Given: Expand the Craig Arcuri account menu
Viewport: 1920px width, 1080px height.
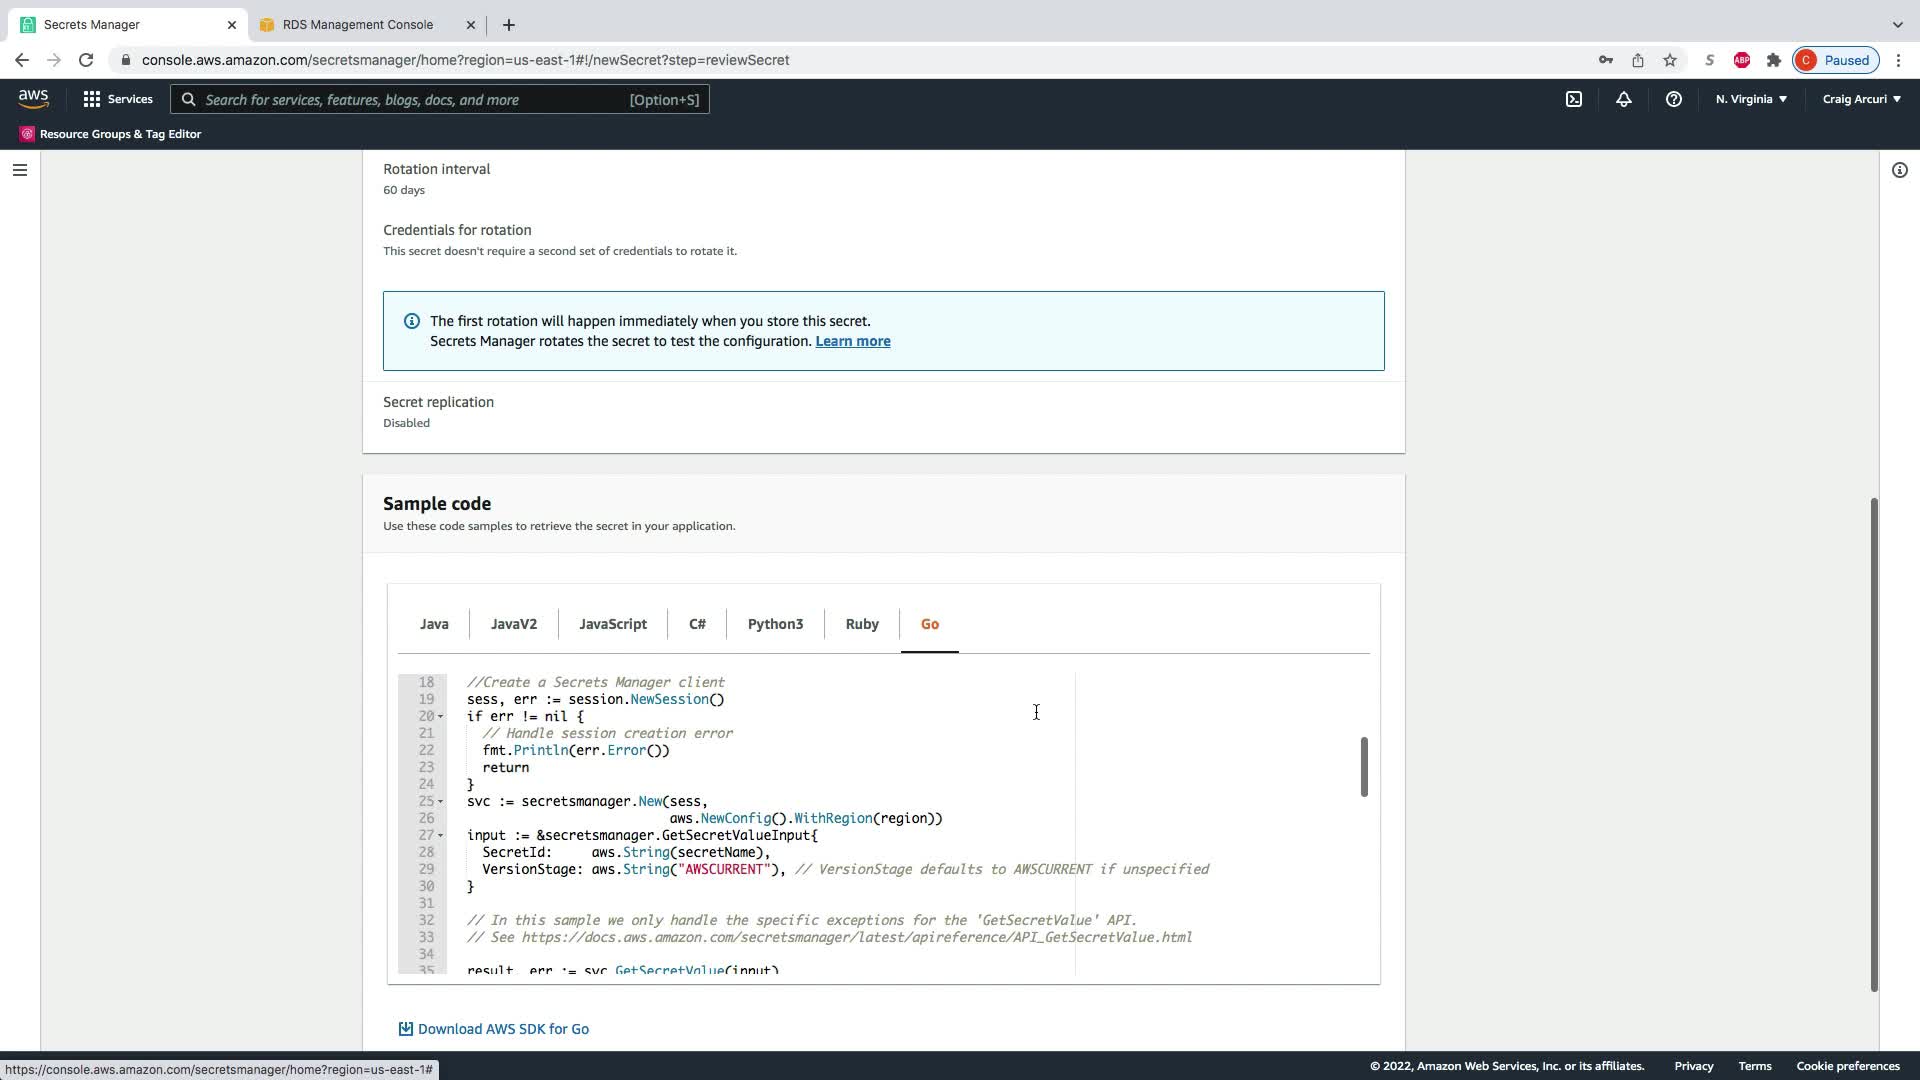Looking at the screenshot, I should [x=1861, y=99].
